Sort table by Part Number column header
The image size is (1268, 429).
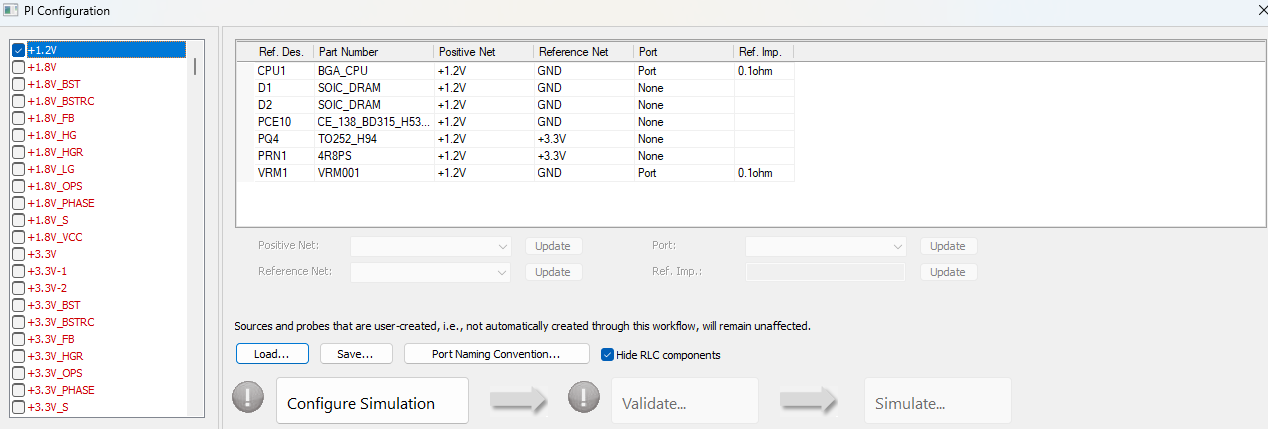pos(373,52)
